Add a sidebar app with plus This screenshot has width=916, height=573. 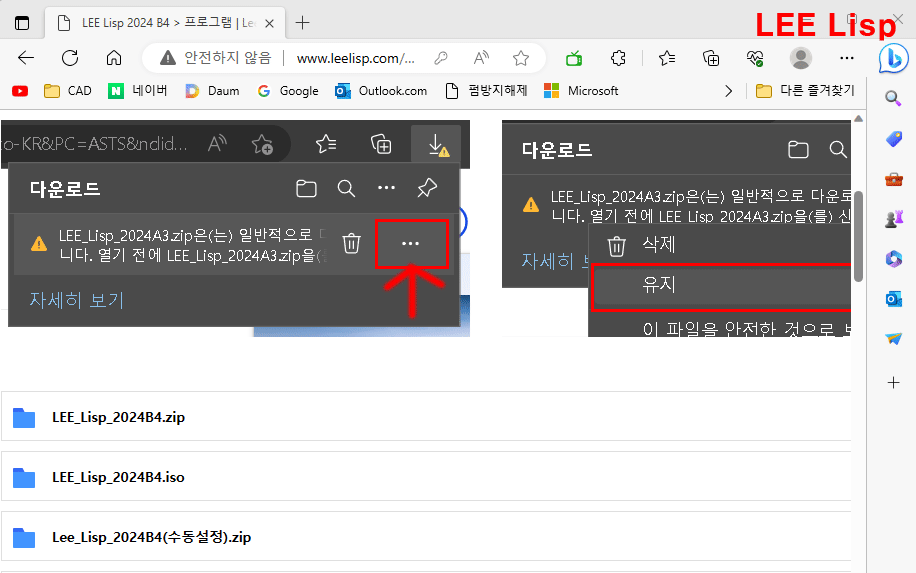pos(893,383)
